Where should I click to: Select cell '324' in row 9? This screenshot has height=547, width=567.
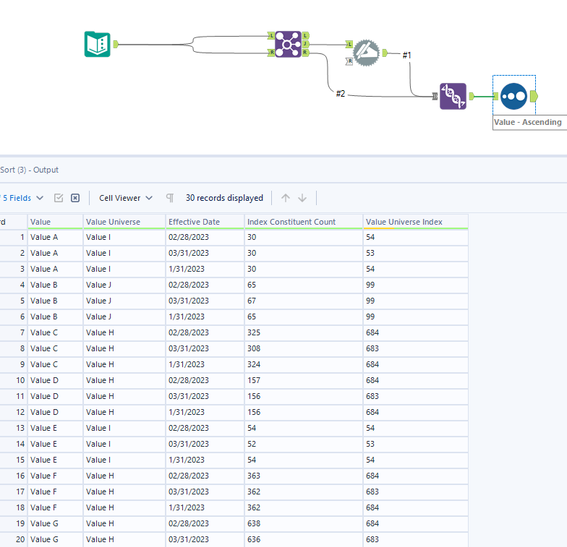304,364
